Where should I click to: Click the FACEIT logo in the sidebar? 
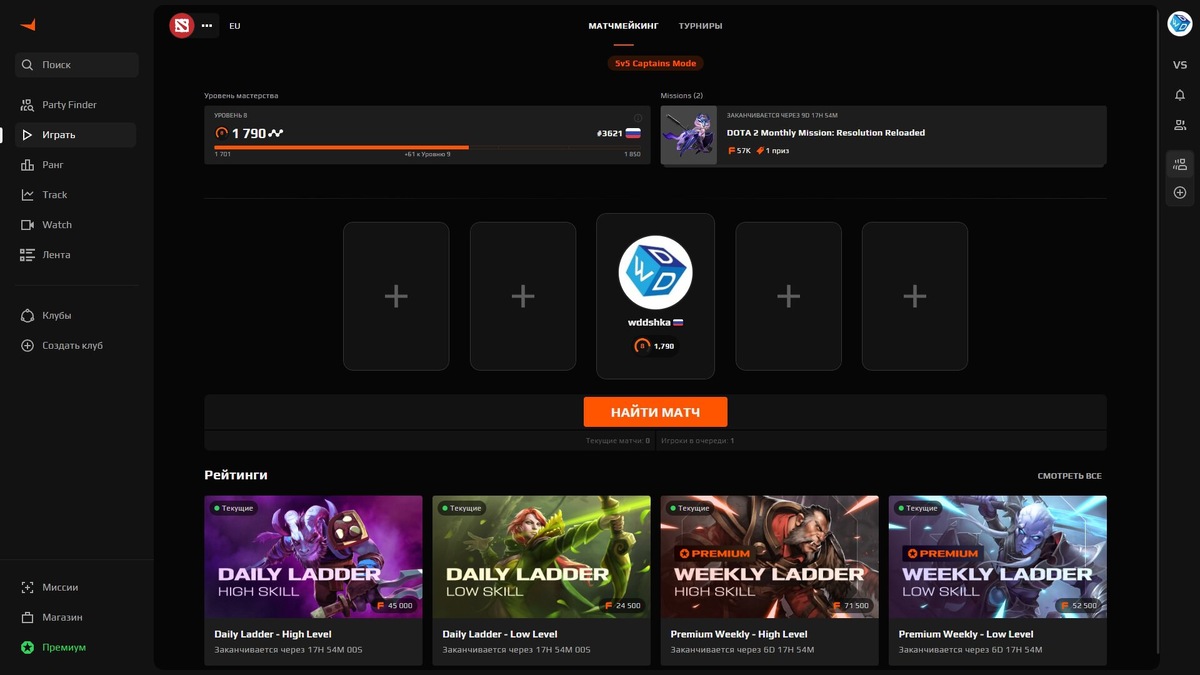point(28,25)
